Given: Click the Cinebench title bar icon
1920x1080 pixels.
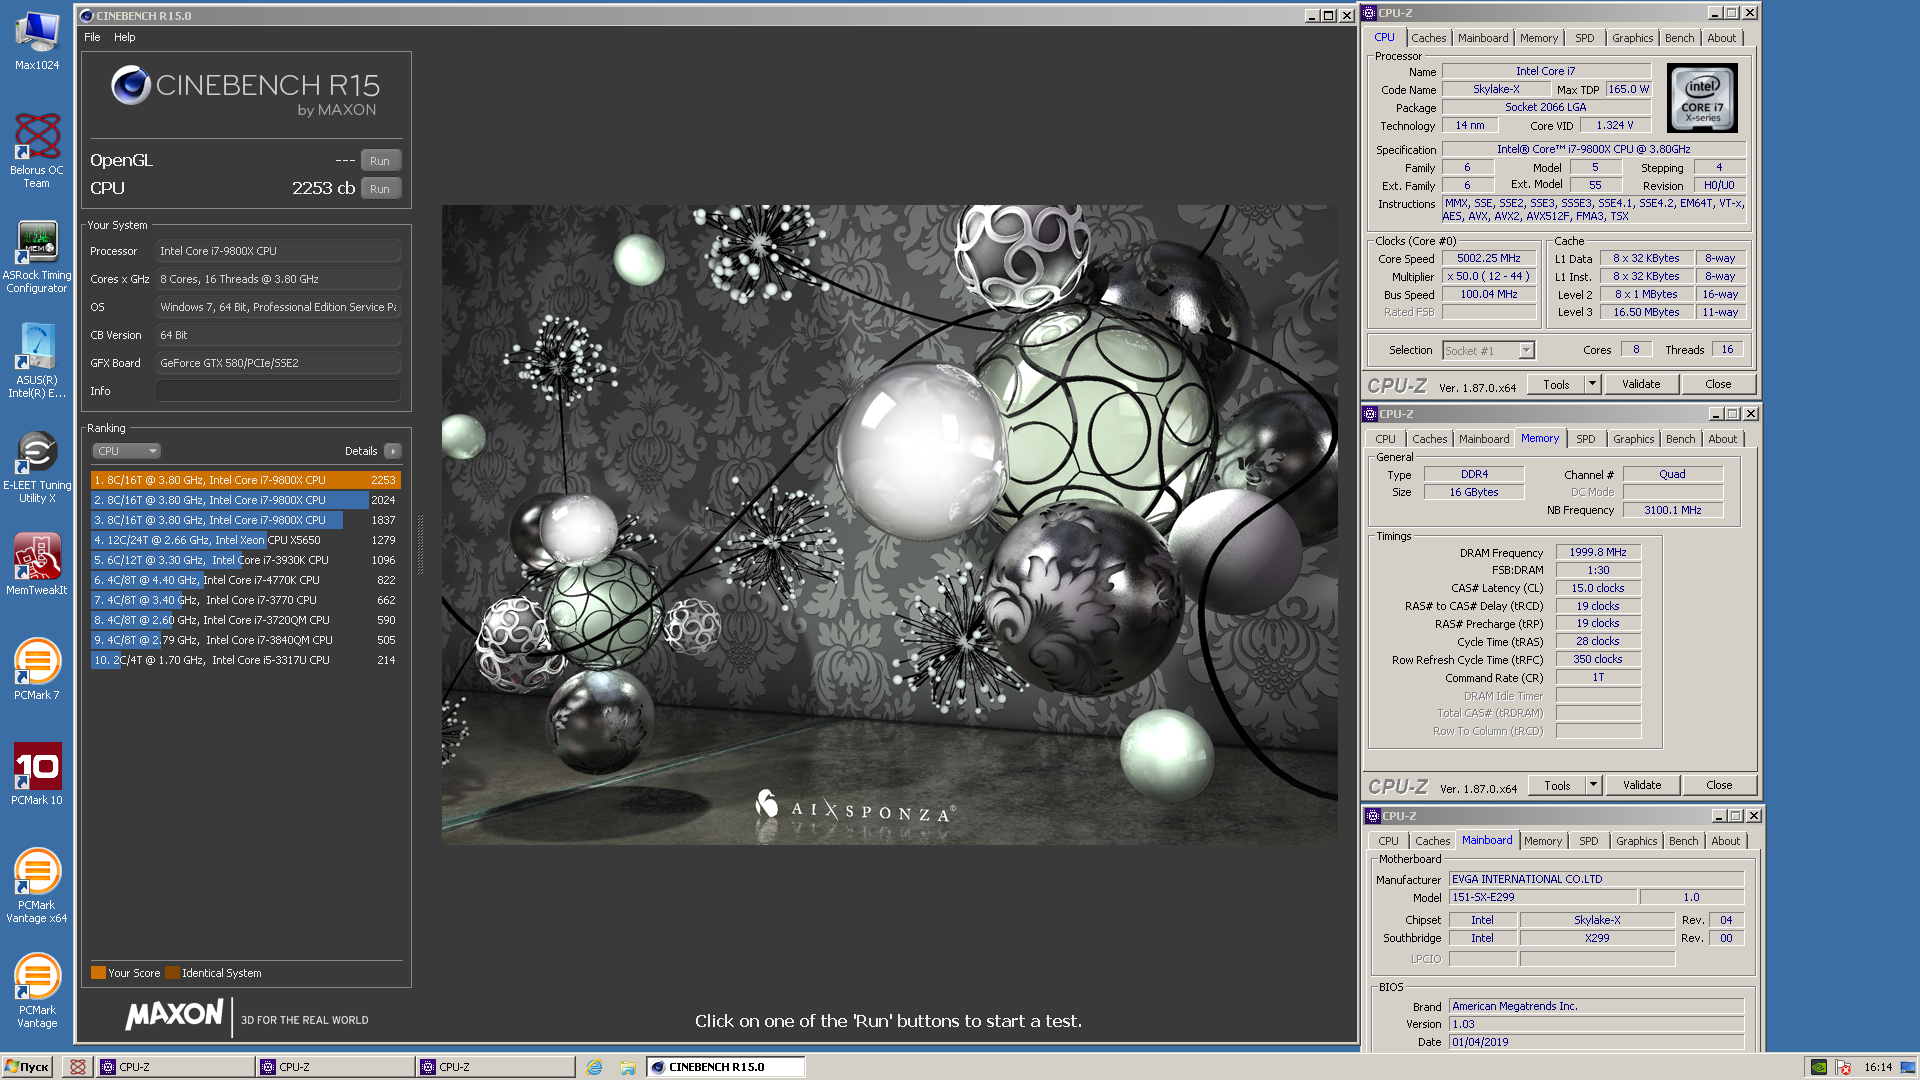Looking at the screenshot, I should tap(87, 16).
